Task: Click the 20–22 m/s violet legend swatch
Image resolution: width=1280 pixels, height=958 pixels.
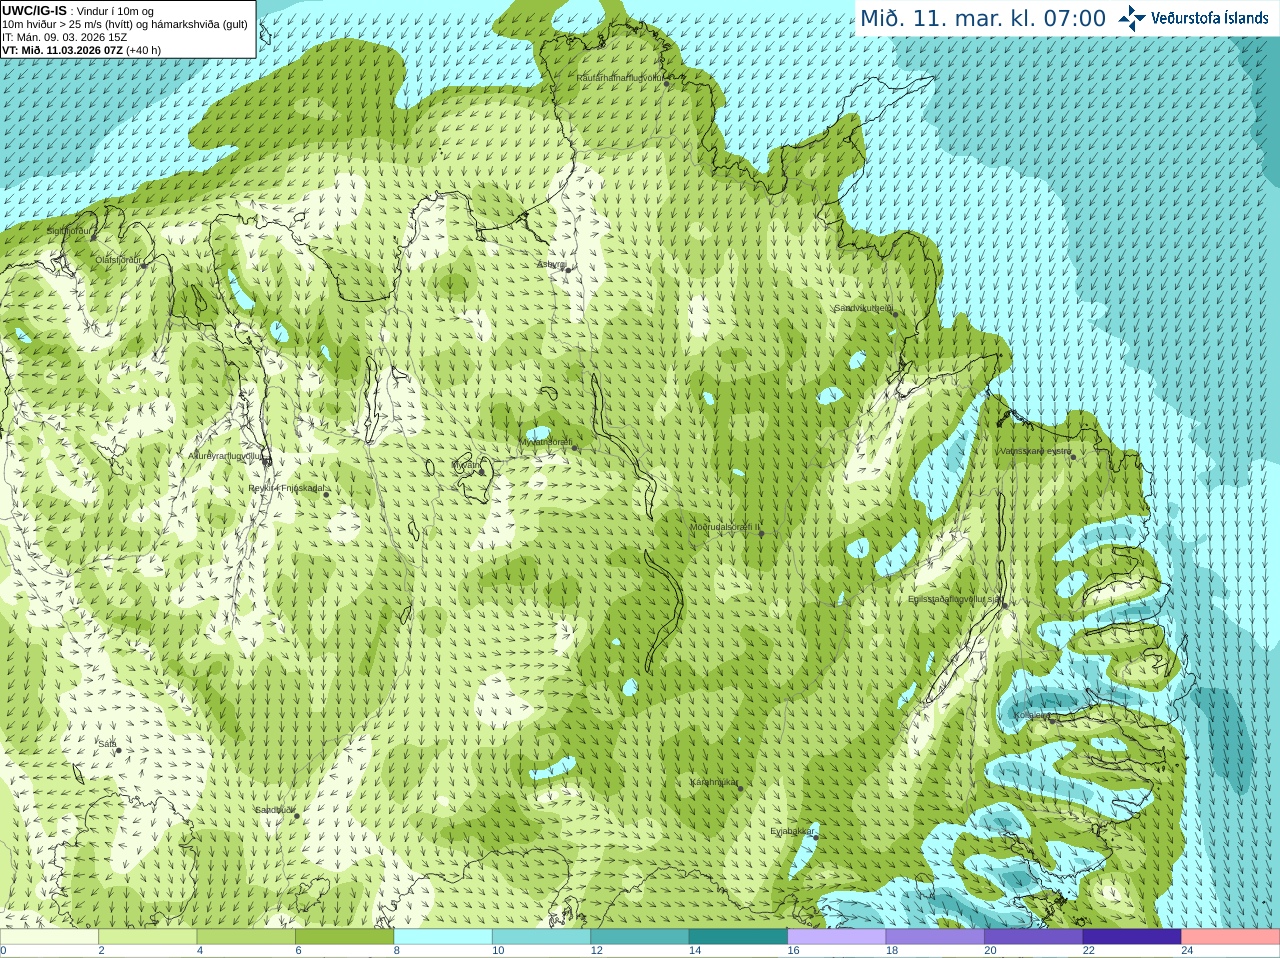Action: pos(1034,937)
